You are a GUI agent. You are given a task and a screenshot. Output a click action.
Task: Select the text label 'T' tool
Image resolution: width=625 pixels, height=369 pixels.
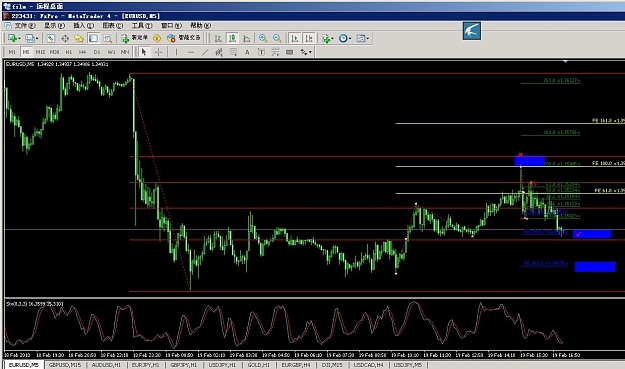point(261,52)
